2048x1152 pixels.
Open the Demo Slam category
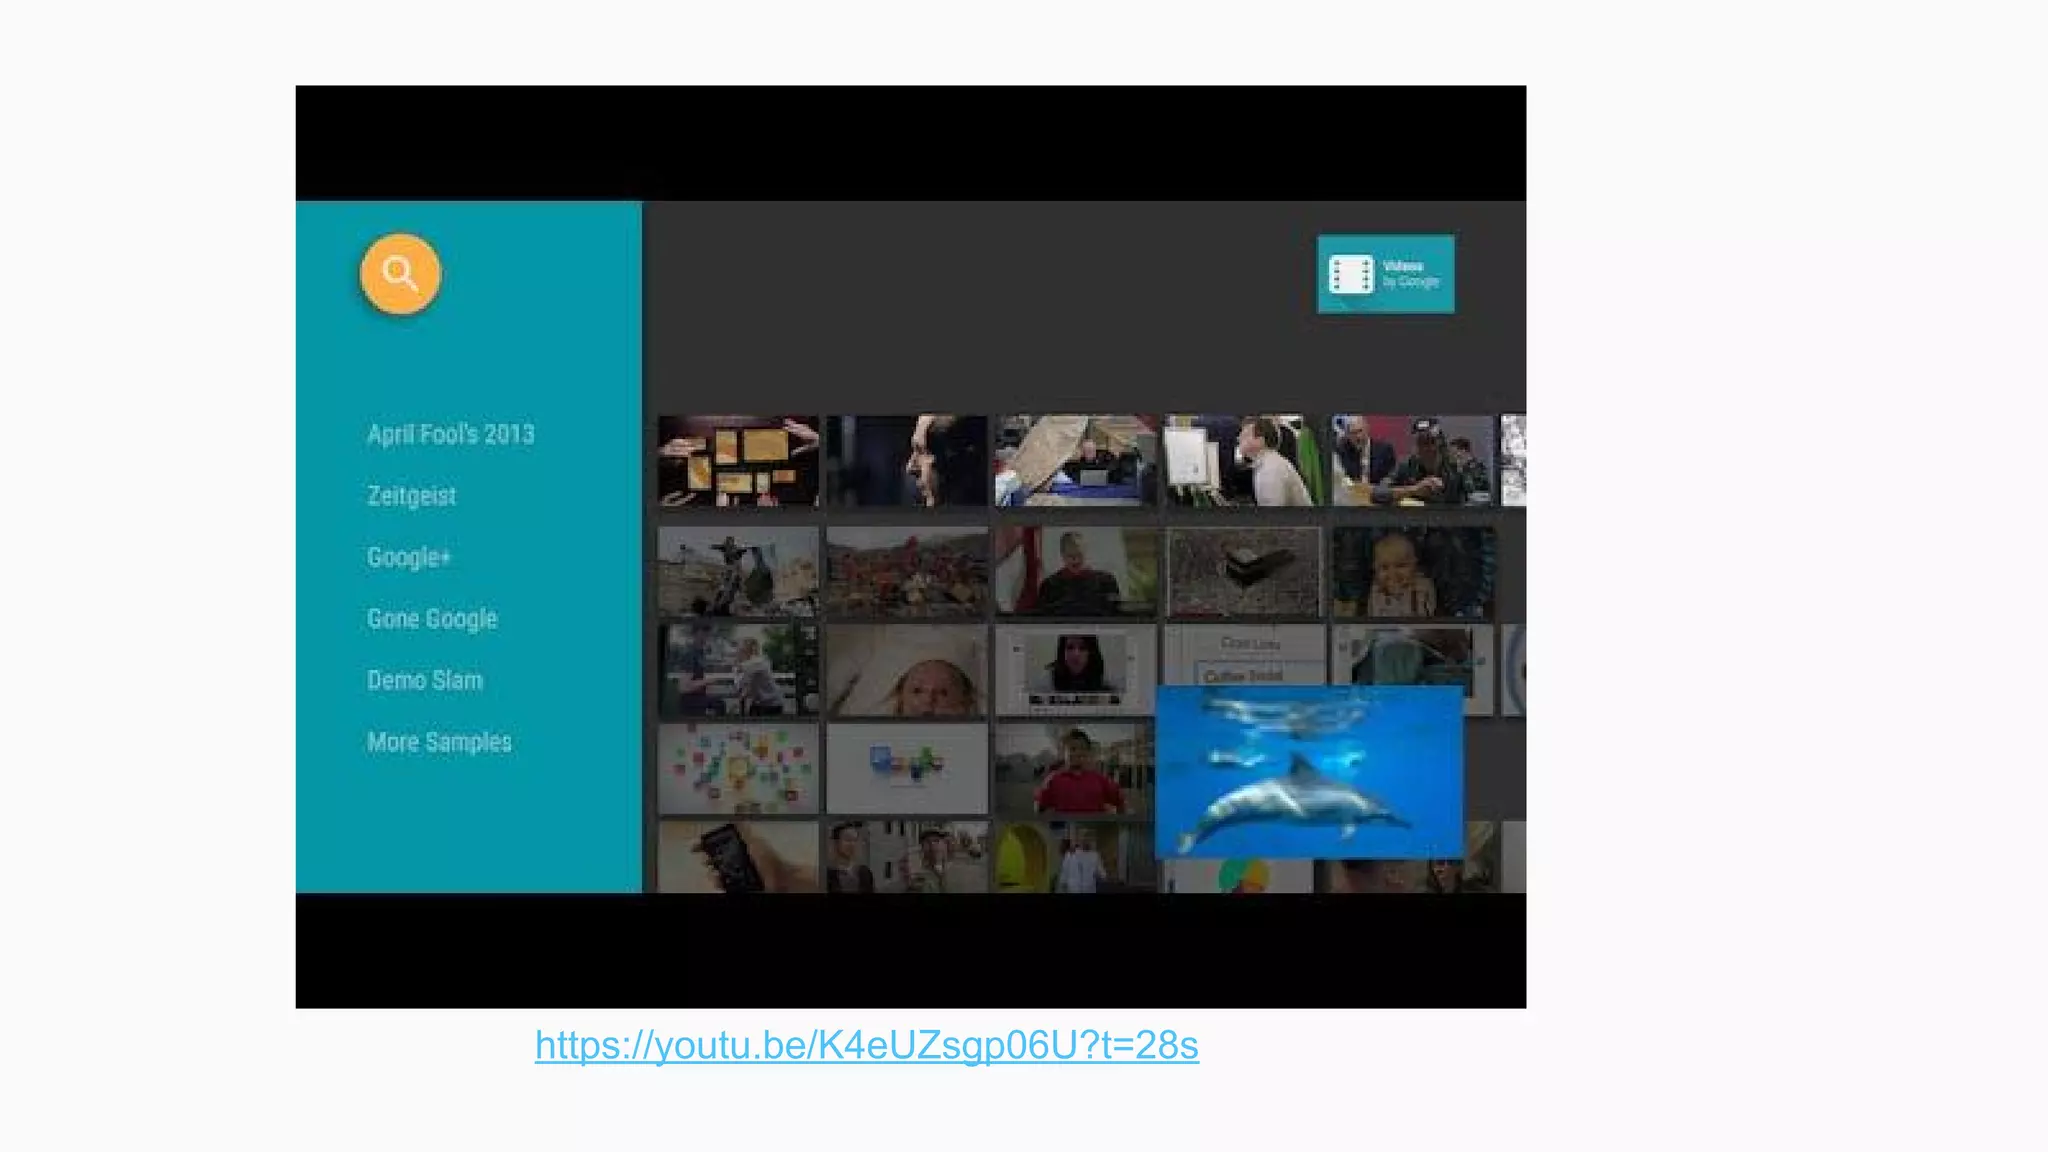pos(424,681)
